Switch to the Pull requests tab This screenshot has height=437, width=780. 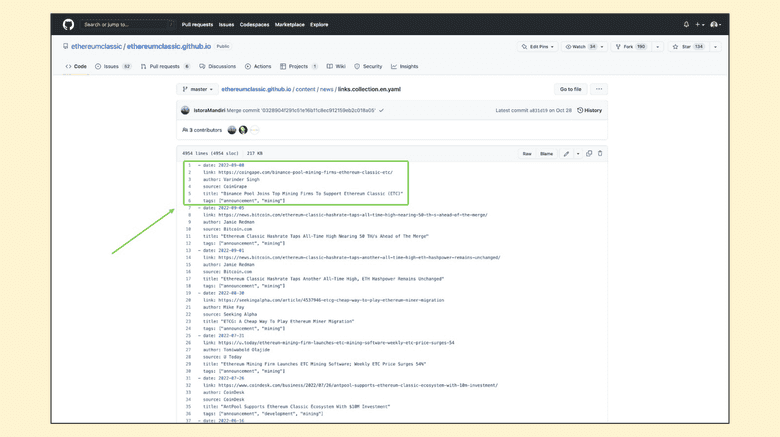click(x=165, y=67)
